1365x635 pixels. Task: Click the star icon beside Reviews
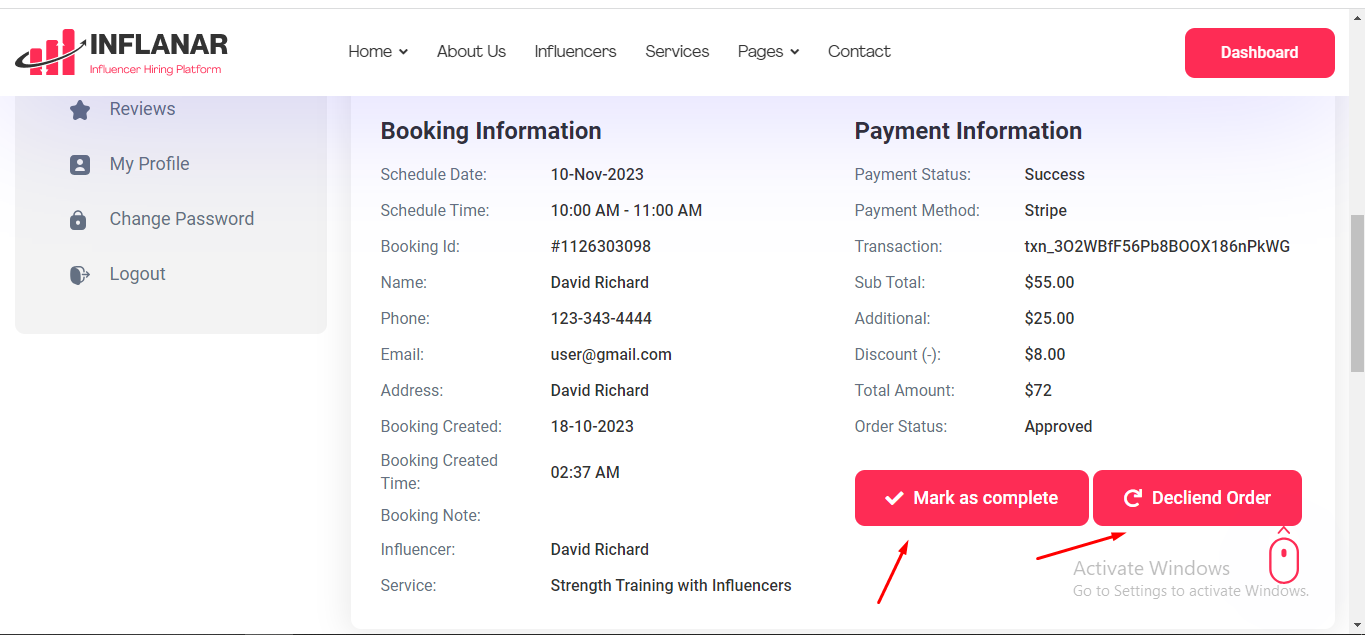80,110
